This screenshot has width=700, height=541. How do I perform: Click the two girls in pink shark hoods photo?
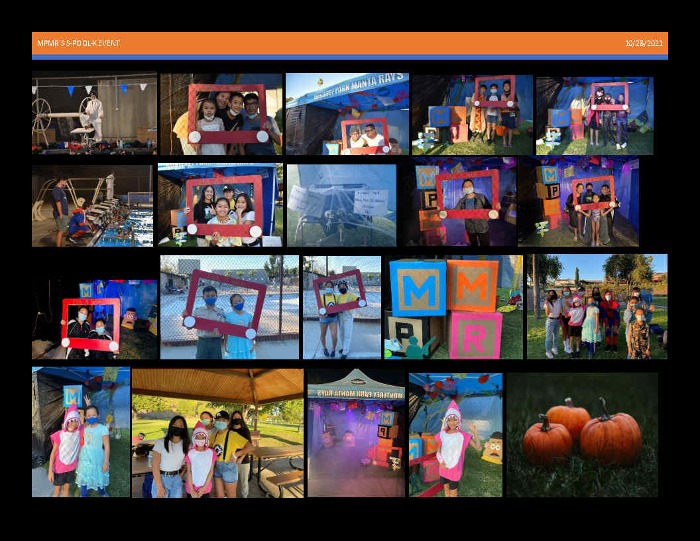80,433
